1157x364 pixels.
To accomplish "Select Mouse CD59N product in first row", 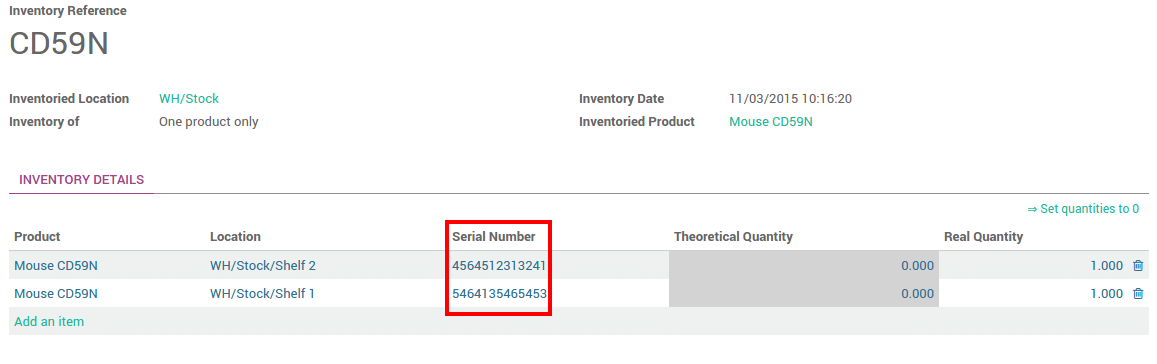I will point(56,265).
